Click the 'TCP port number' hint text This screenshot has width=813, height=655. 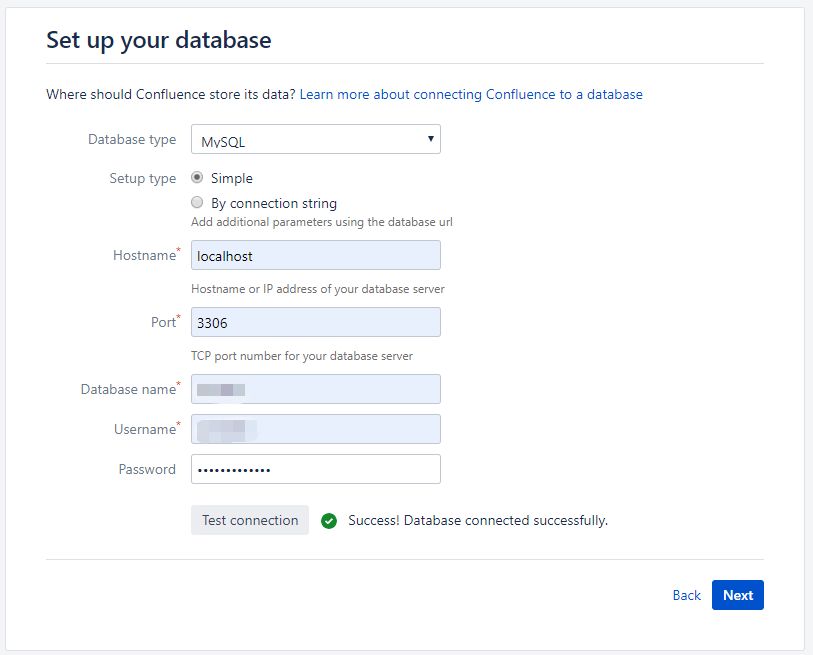pyautogui.click(x=302, y=356)
